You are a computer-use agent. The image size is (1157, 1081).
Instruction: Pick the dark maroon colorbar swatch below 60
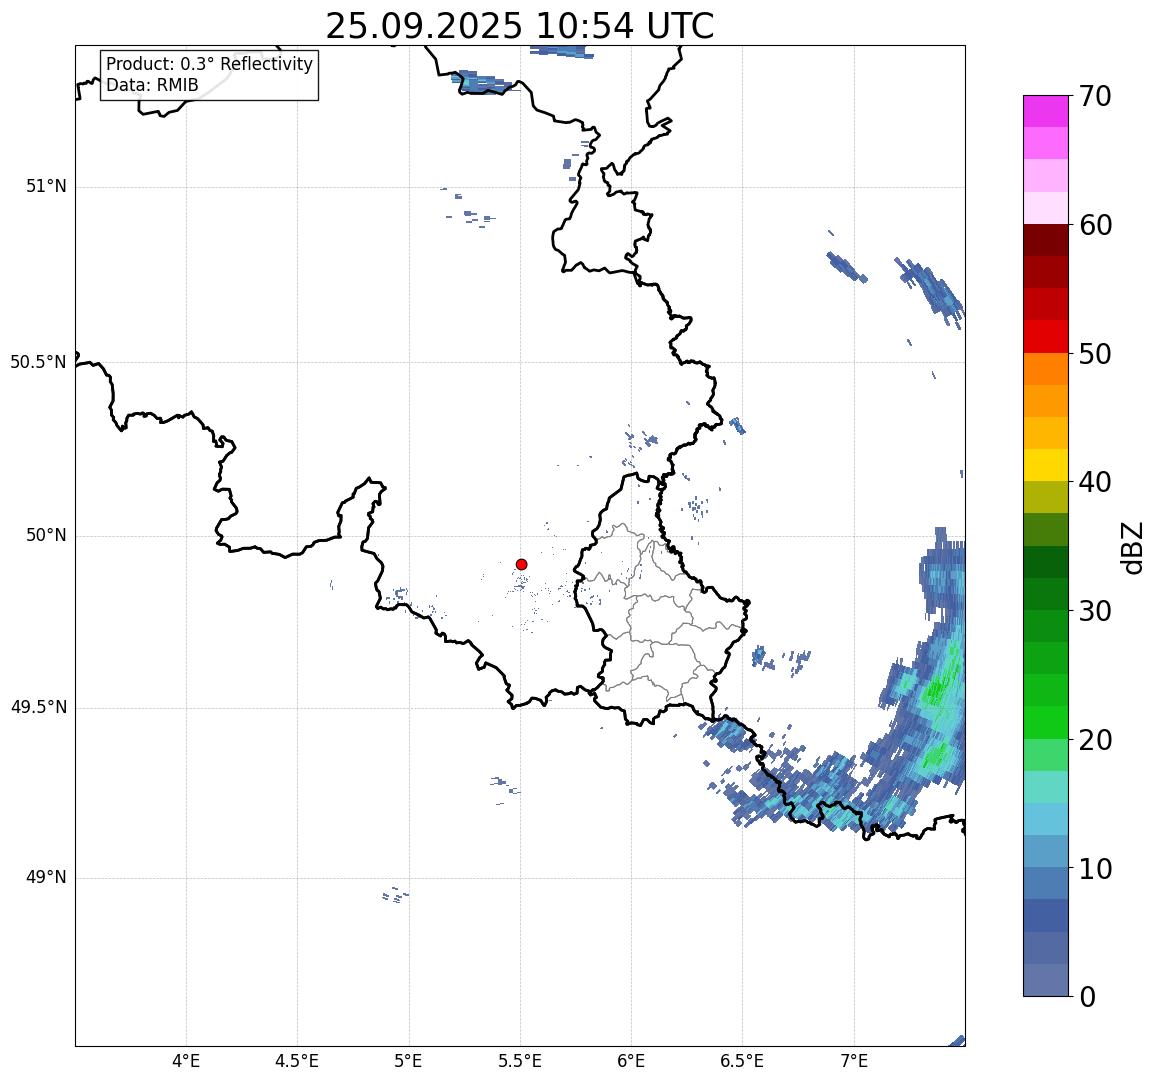[1046, 240]
